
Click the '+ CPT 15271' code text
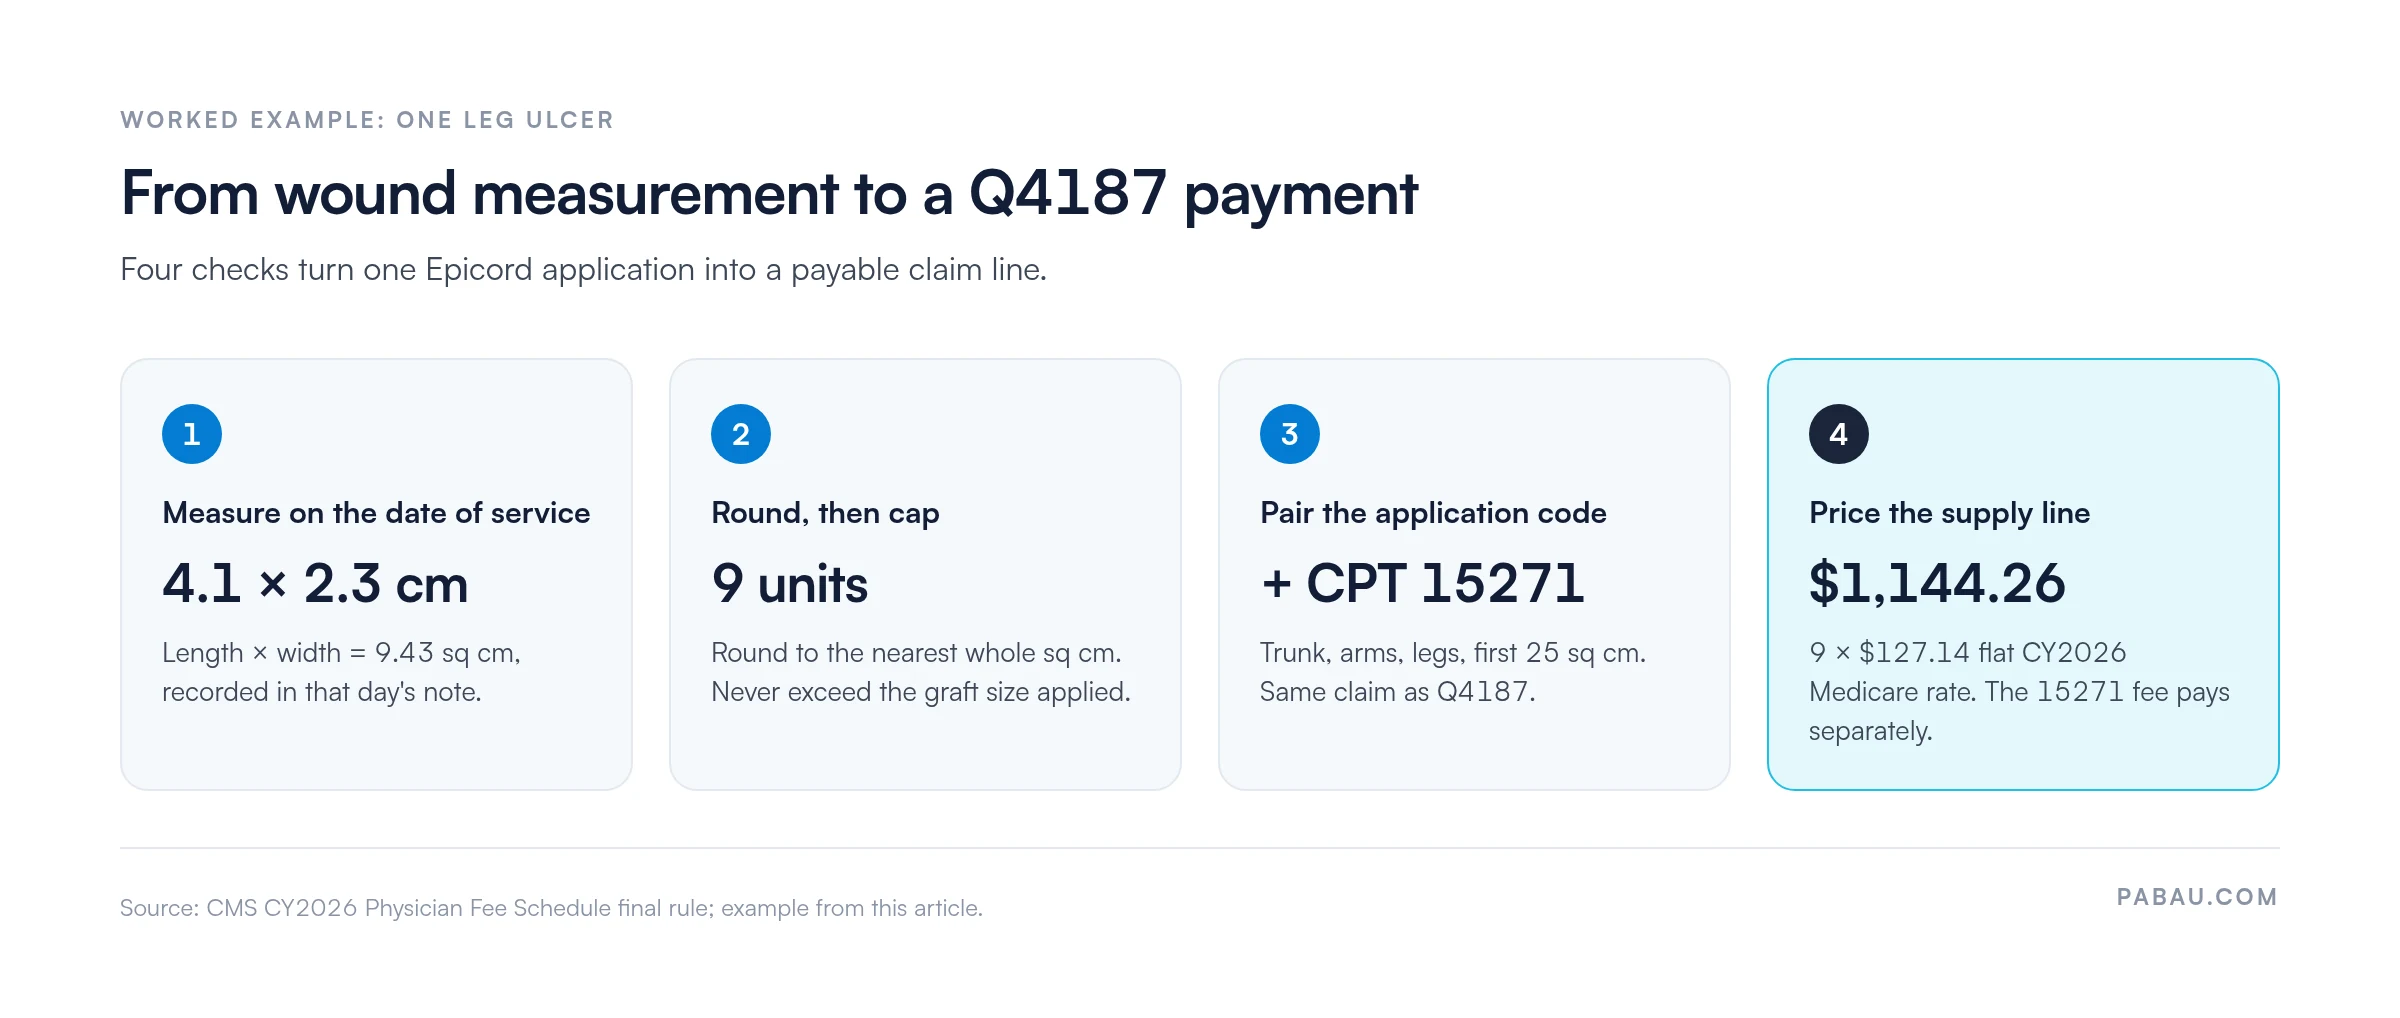(1422, 583)
